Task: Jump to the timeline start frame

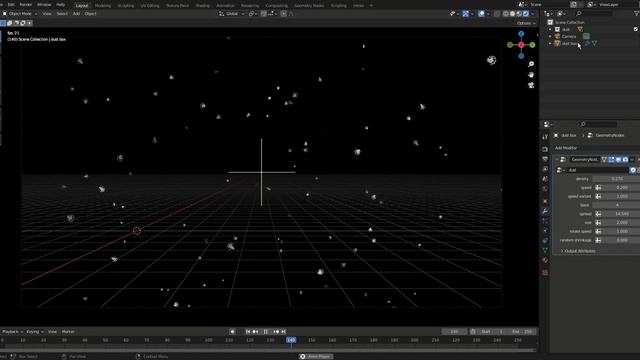Action: tap(248, 332)
